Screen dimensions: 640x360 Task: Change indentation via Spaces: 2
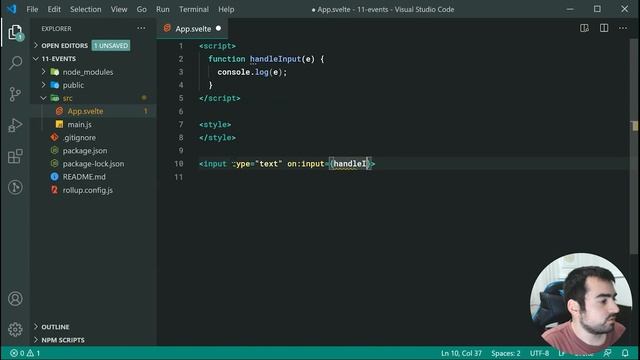(506, 353)
